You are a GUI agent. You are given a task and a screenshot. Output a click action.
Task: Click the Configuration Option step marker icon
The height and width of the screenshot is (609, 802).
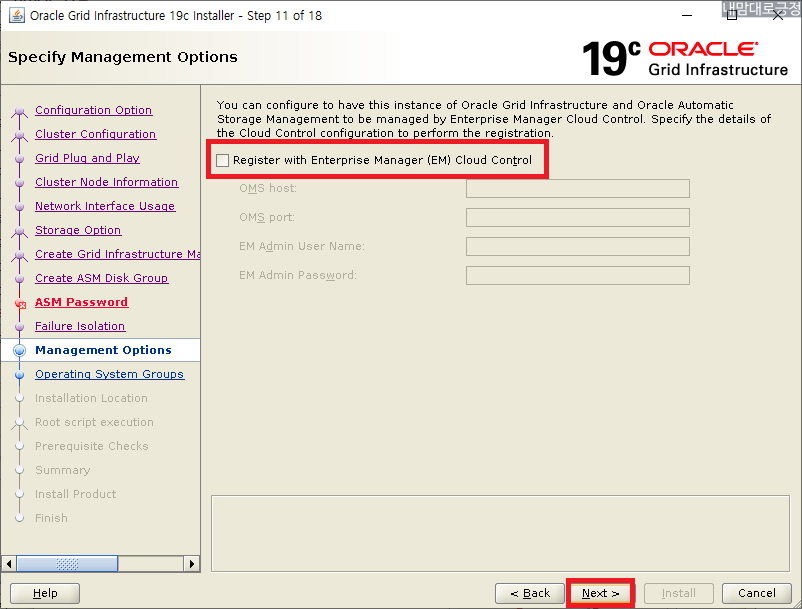19,110
